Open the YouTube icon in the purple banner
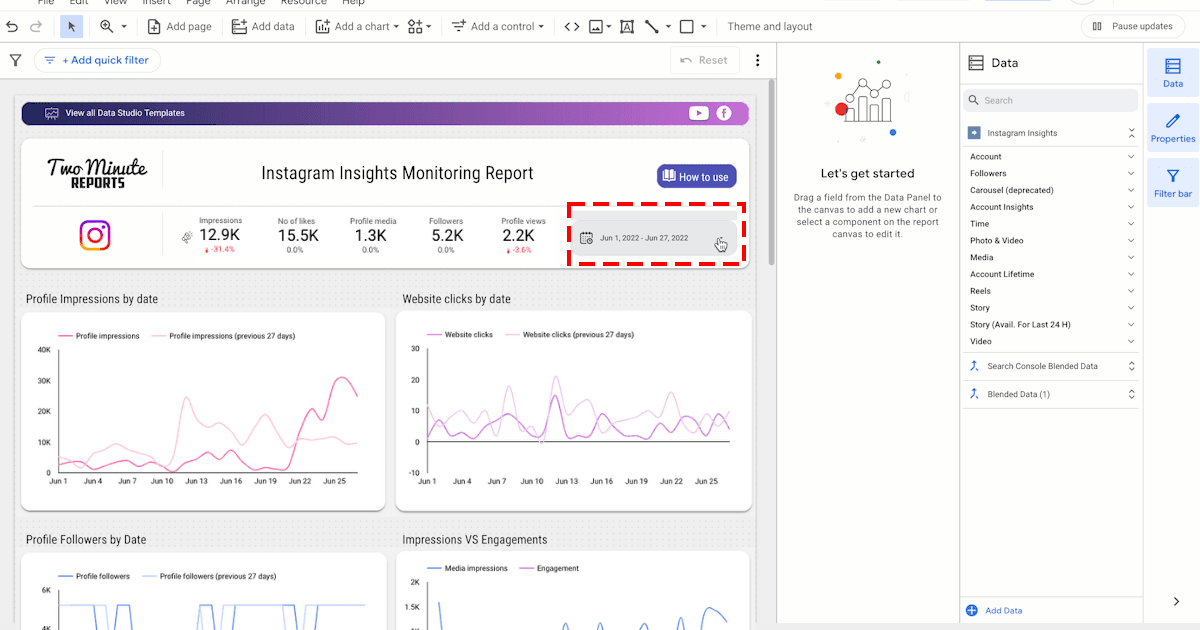 699,113
